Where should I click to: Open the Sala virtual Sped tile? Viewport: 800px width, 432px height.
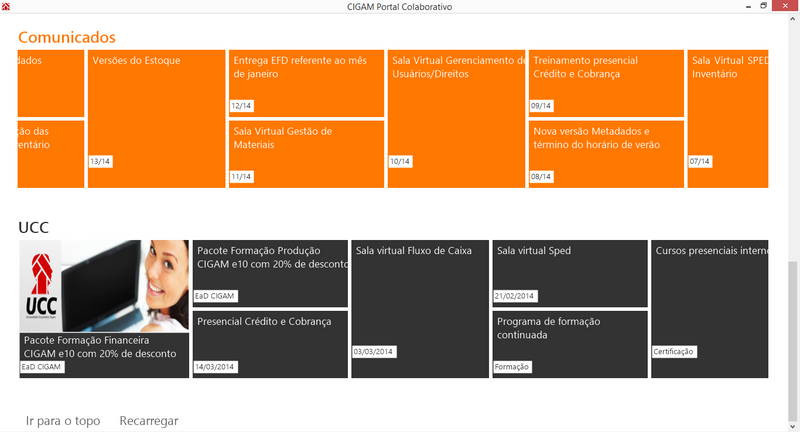coord(569,273)
